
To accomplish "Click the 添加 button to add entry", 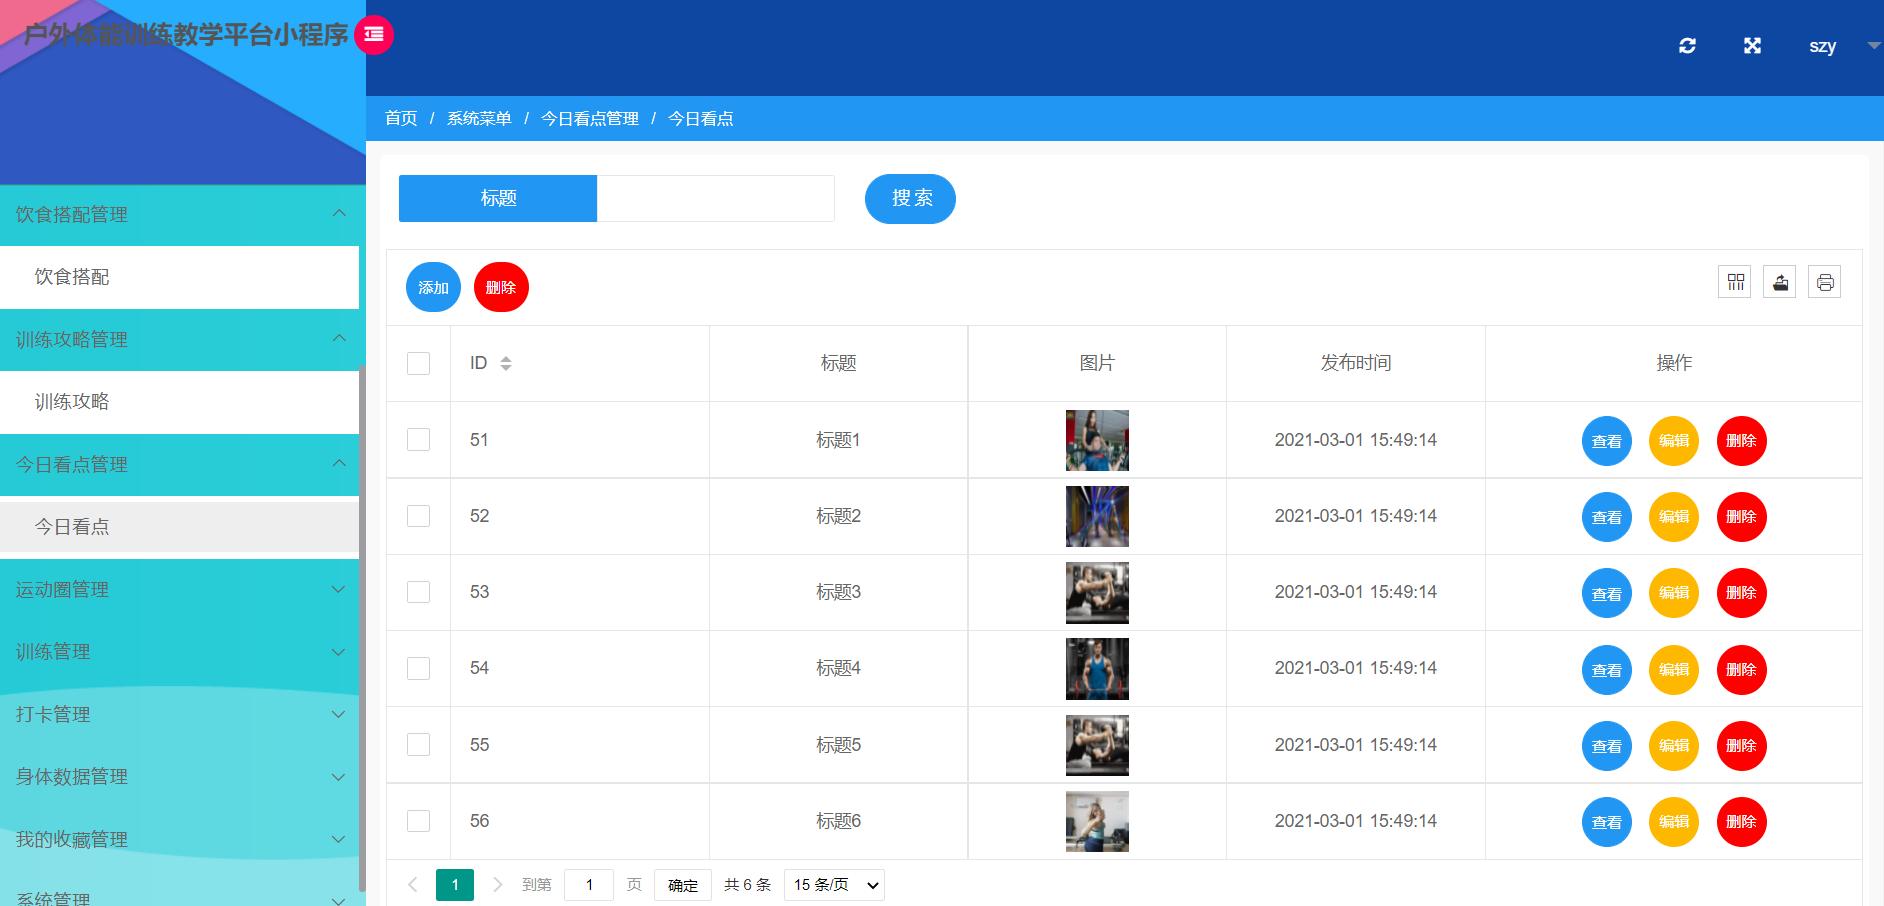I will [x=433, y=287].
